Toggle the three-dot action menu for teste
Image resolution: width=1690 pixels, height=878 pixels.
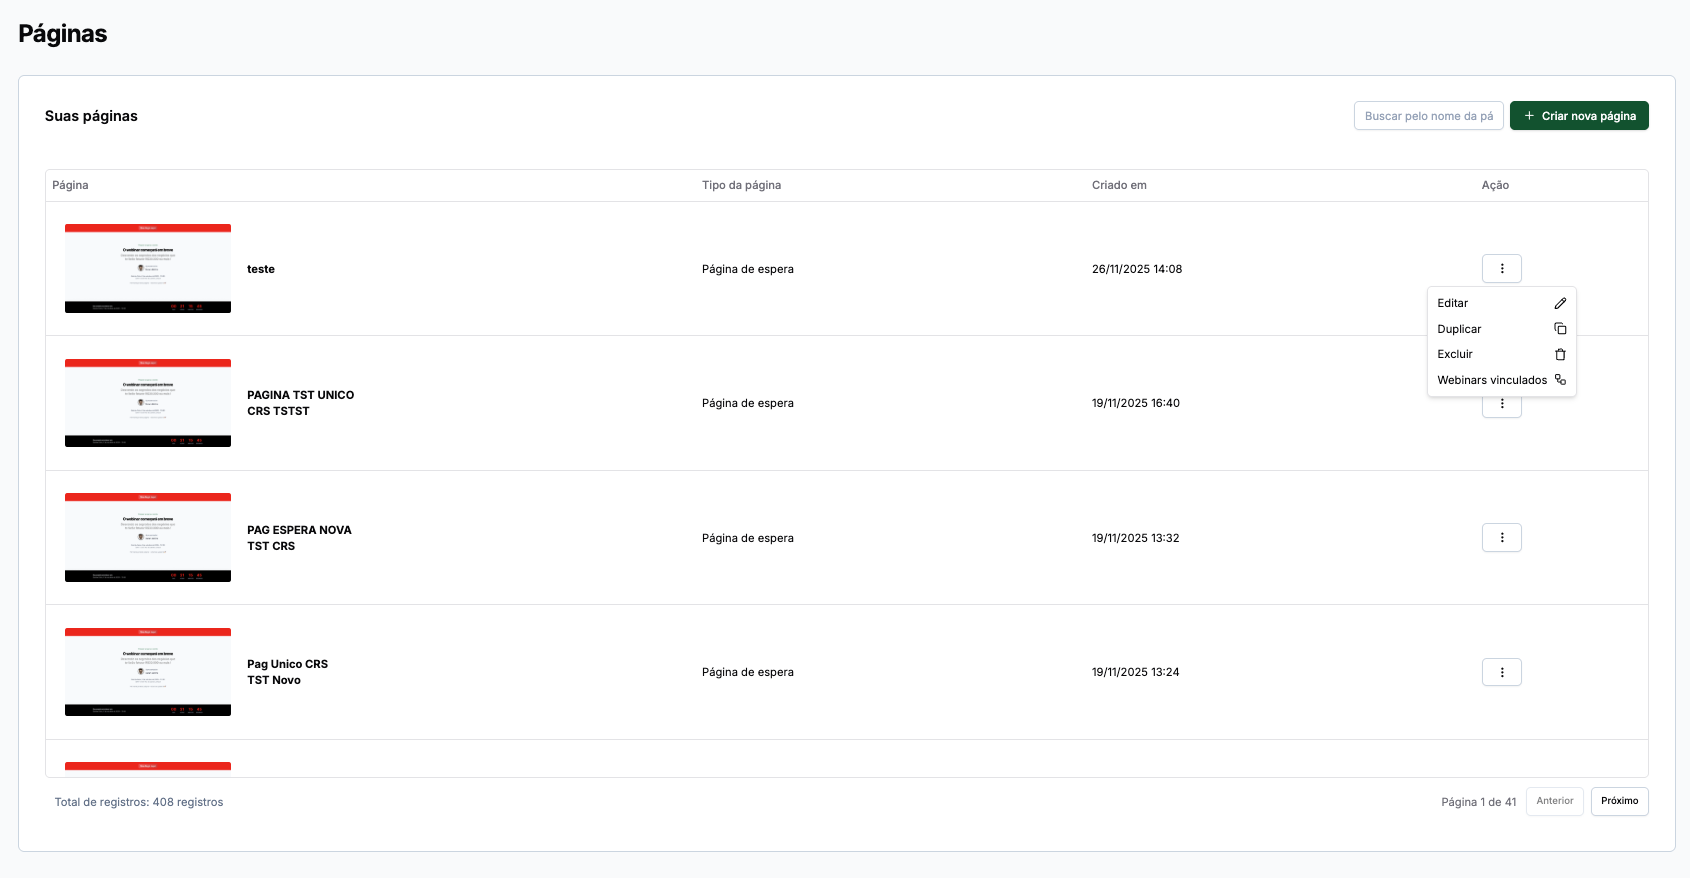[1501, 269]
